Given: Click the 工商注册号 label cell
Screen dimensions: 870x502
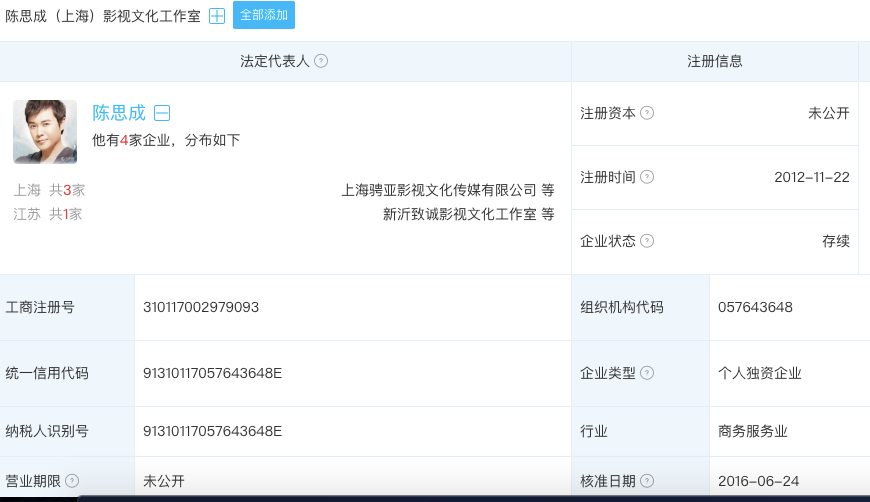Looking at the screenshot, I should (x=67, y=307).
